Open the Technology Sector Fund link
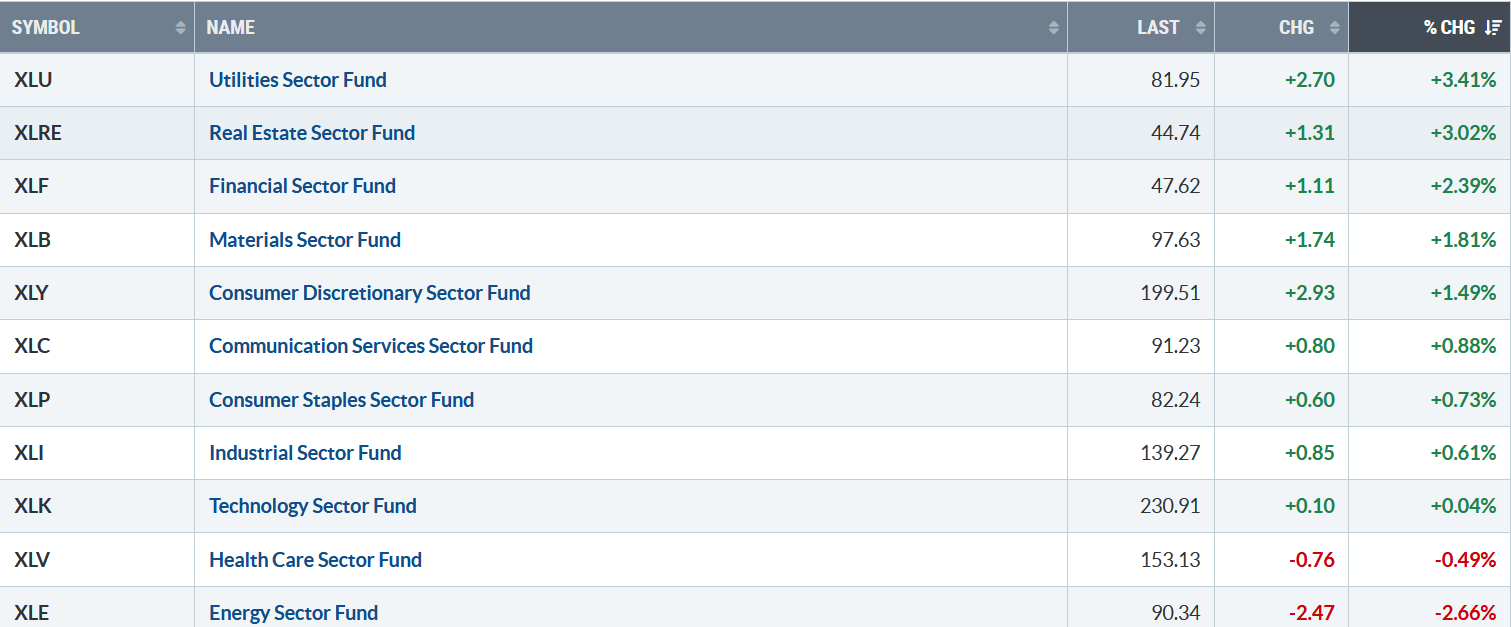The image size is (1511, 627). (313, 506)
